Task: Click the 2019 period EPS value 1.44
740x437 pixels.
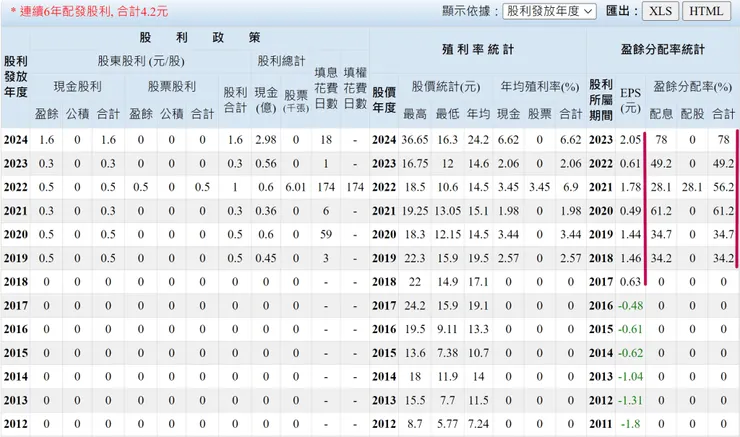Action: click(x=630, y=234)
